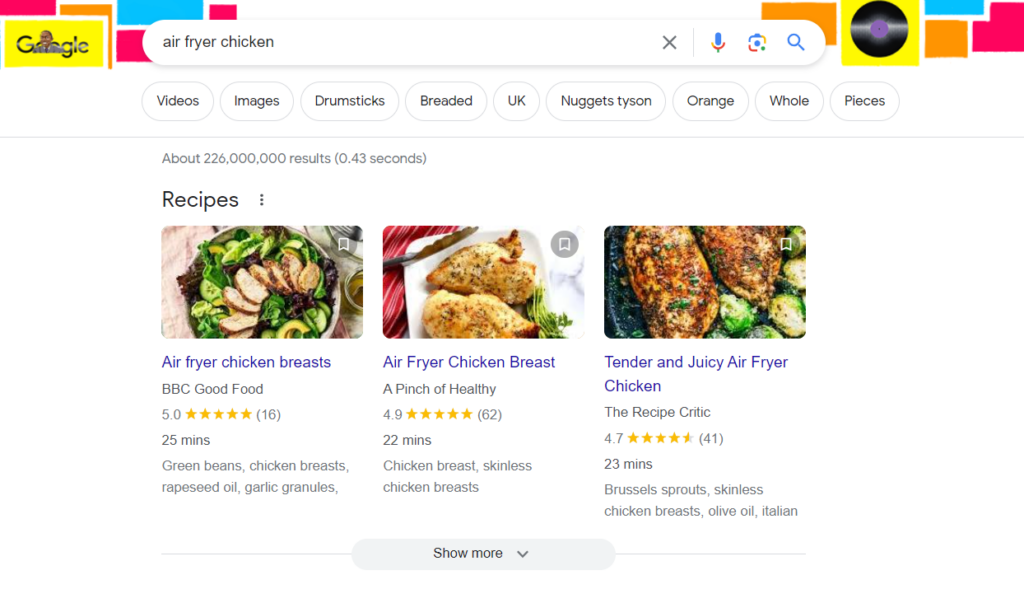Switch to the Videos tab
The height and width of the screenshot is (589, 1024).
(177, 101)
